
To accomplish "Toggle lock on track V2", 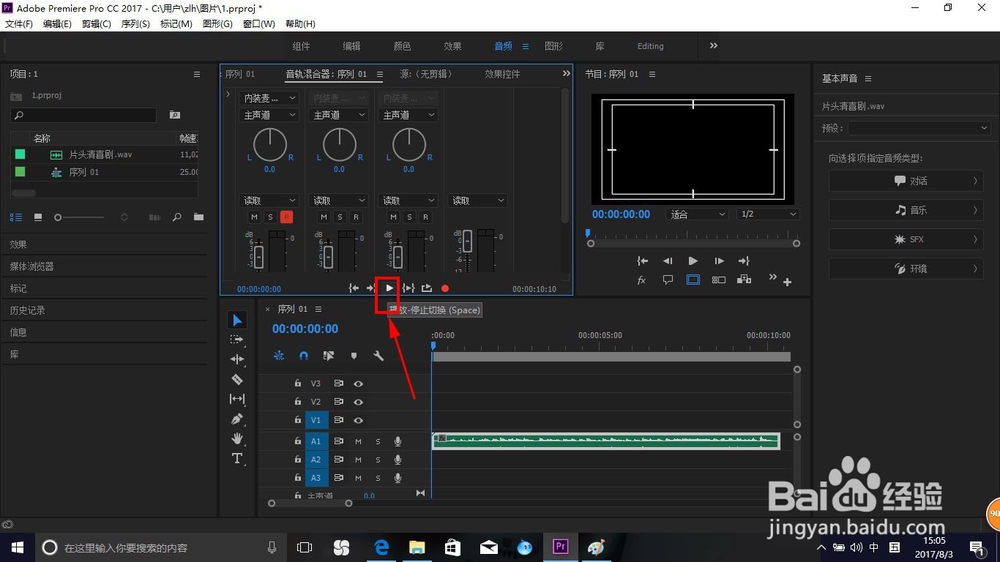I will (x=297, y=401).
